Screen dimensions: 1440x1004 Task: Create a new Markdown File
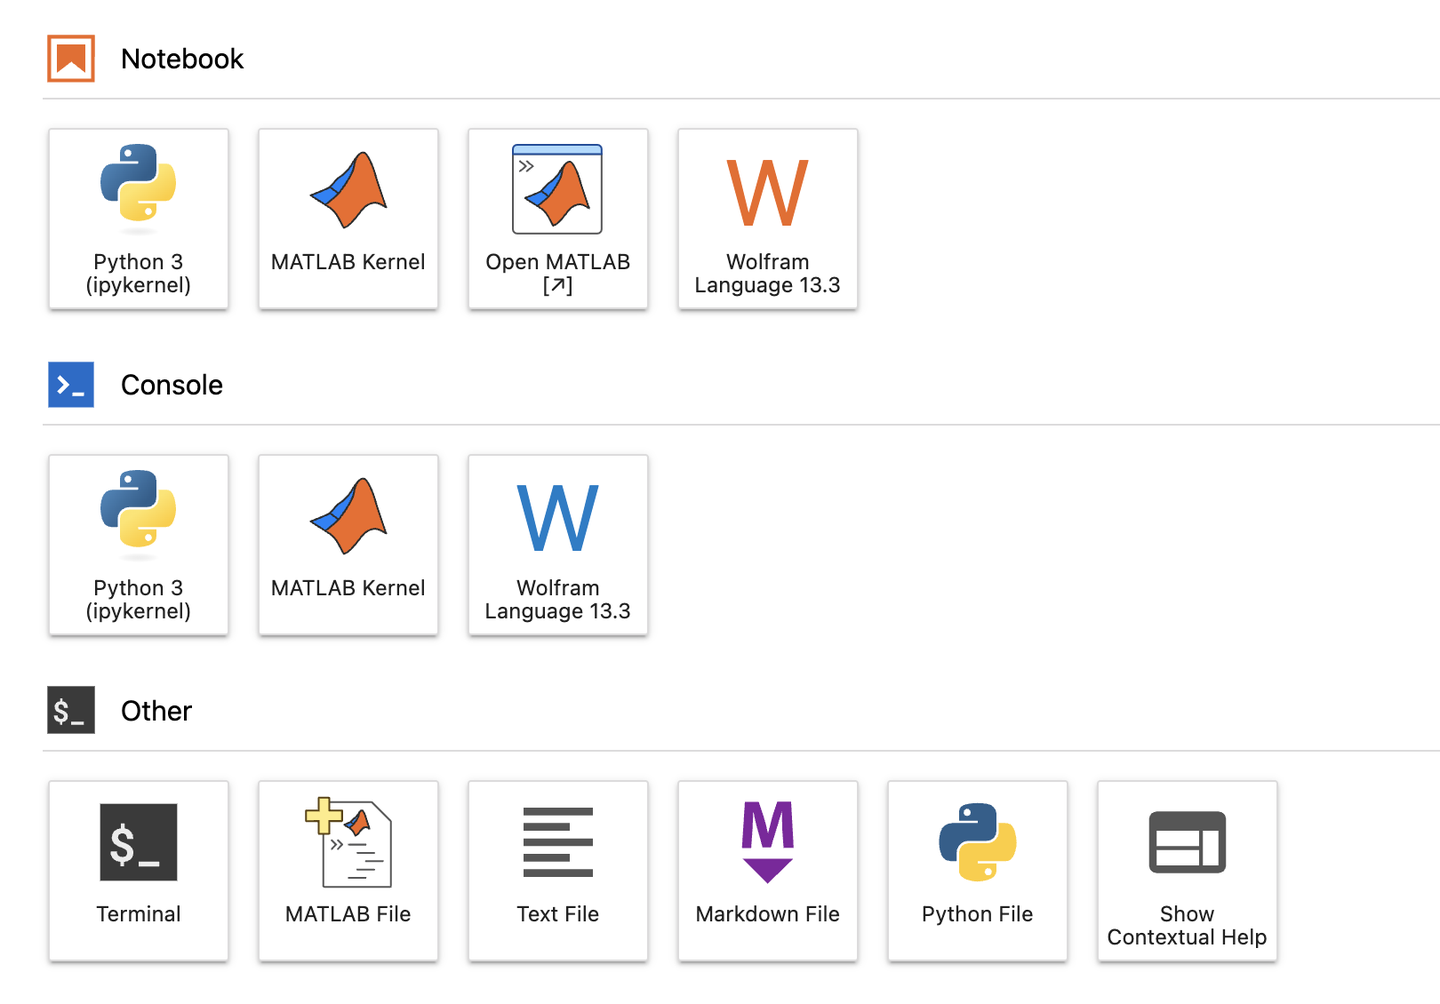(767, 871)
